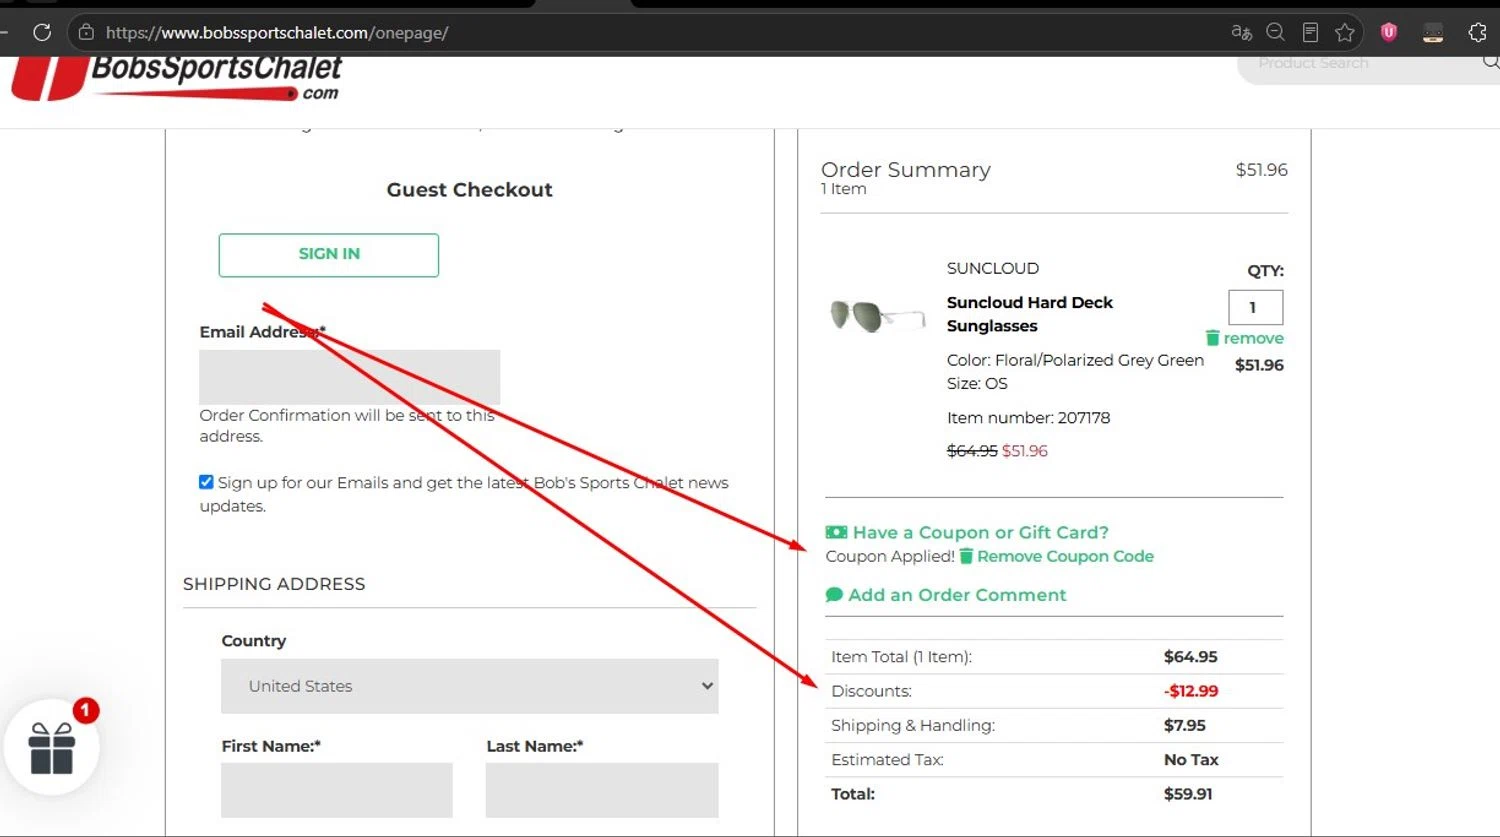The height and width of the screenshot is (837, 1500).
Task: Click Remove Coupon Code link
Action: 1065,556
